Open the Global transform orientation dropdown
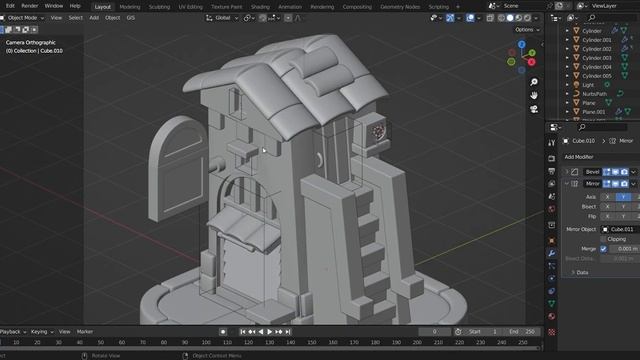 (x=222, y=18)
